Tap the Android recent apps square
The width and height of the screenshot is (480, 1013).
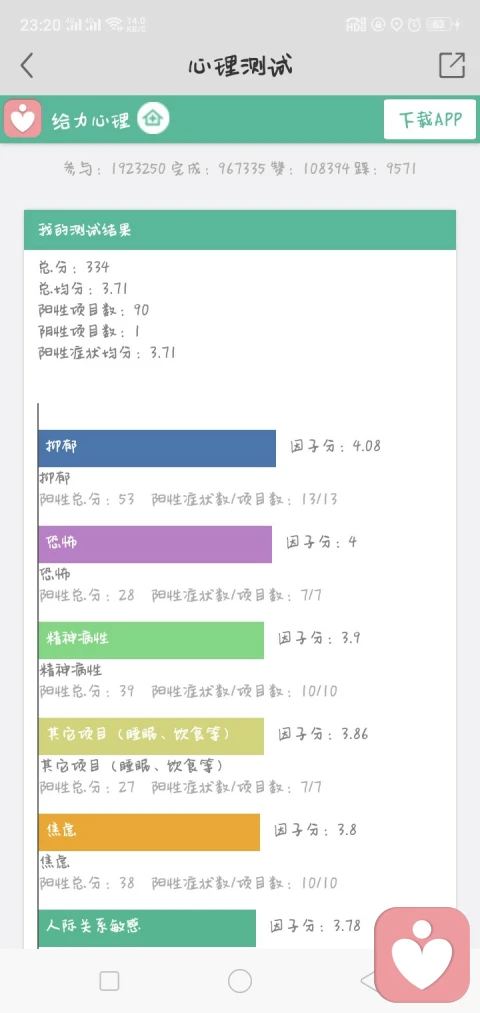coord(109,981)
